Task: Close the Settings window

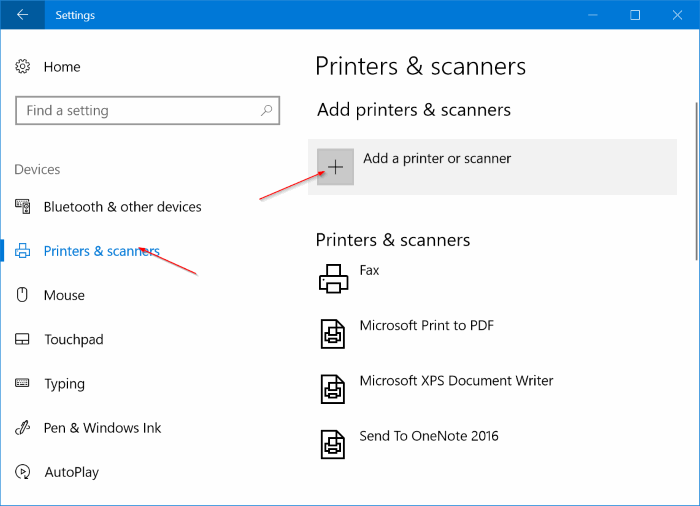Action: 677,15
